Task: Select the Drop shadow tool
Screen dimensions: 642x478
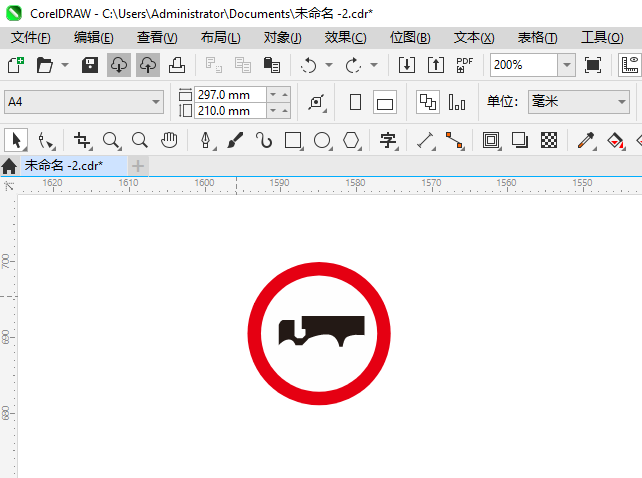Action: pos(520,140)
